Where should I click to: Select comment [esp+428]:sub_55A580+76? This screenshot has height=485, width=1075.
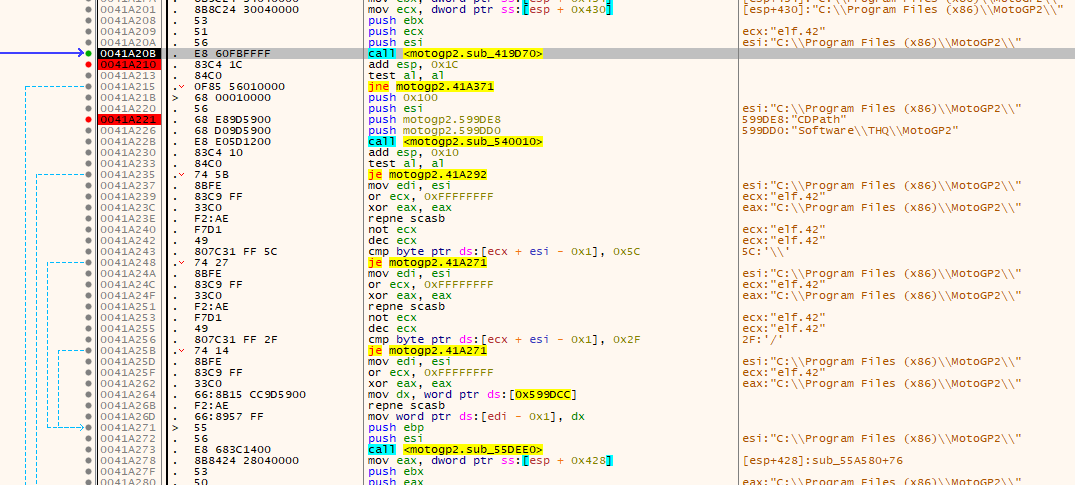[823, 460]
